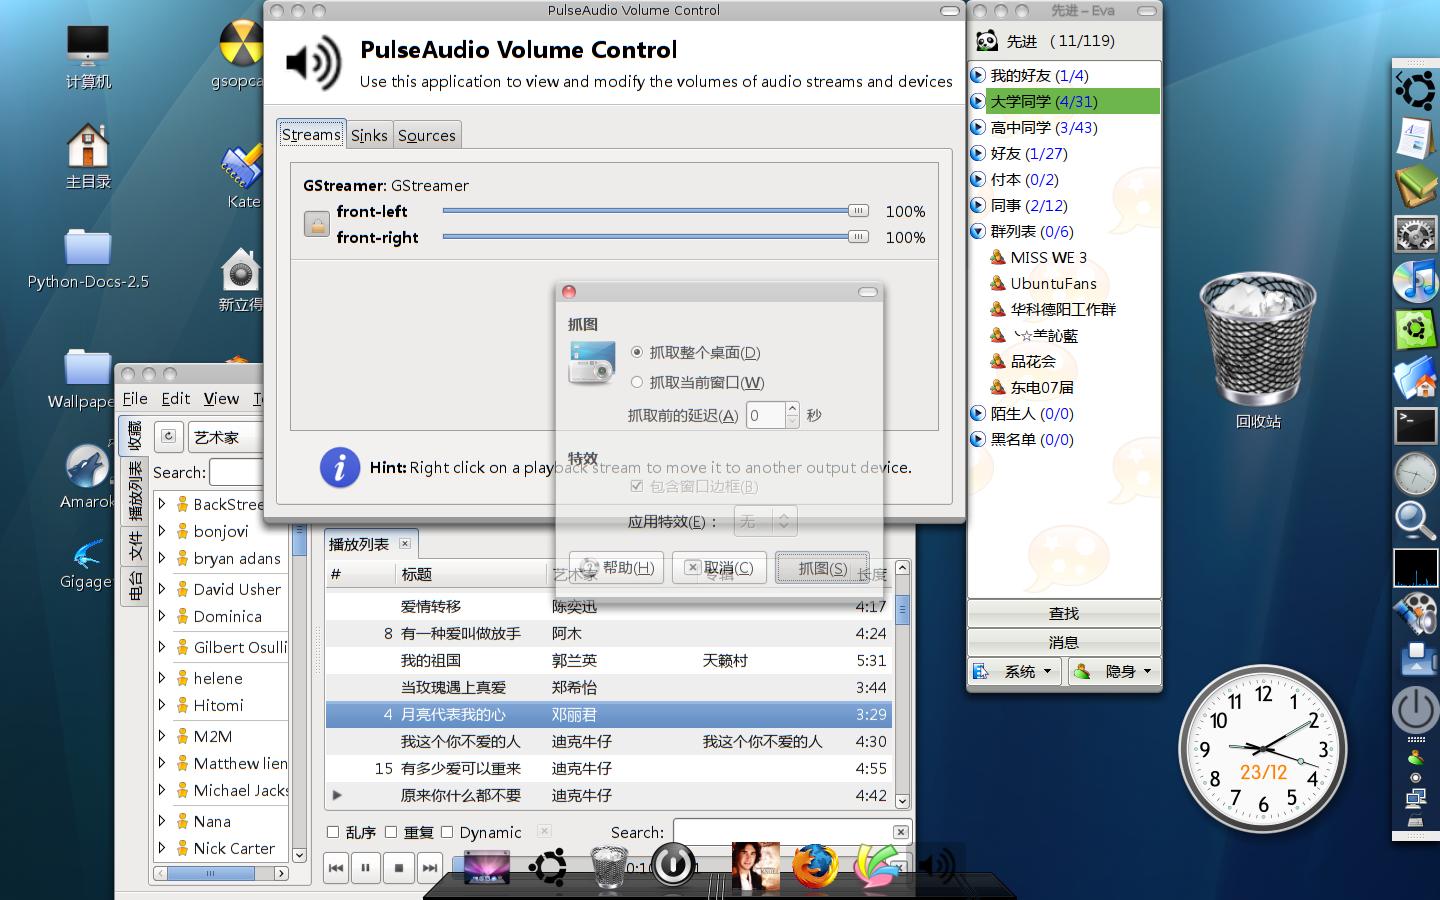The image size is (1440, 900).
Task: Expand the bonjovi artist in Amarok tree
Action: (x=162, y=531)
